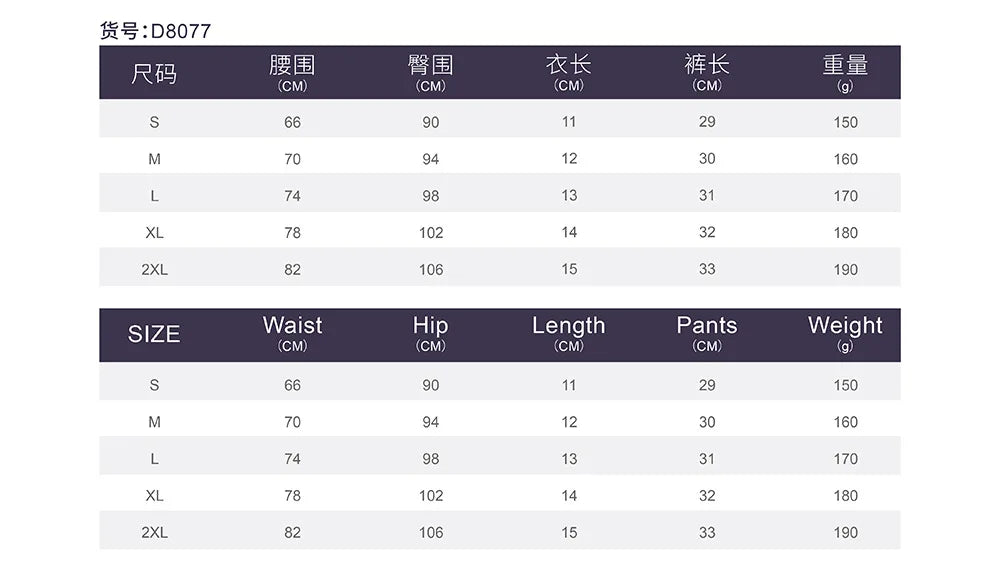This screenshot has height=573, width=1000.
Task: Select the Waist column header
Action: coord(292,334)
